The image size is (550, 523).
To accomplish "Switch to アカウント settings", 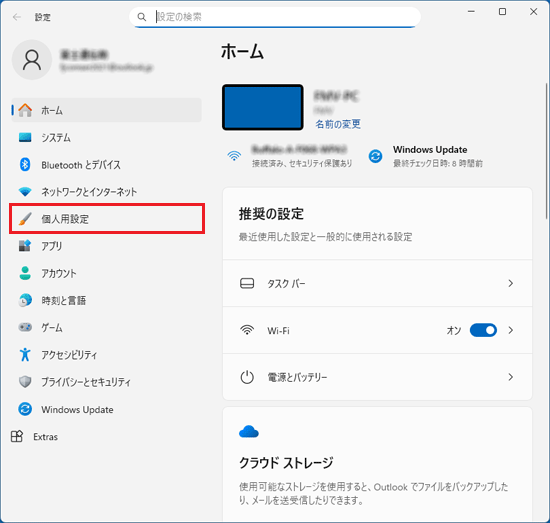I will click(x=107, y=273).
